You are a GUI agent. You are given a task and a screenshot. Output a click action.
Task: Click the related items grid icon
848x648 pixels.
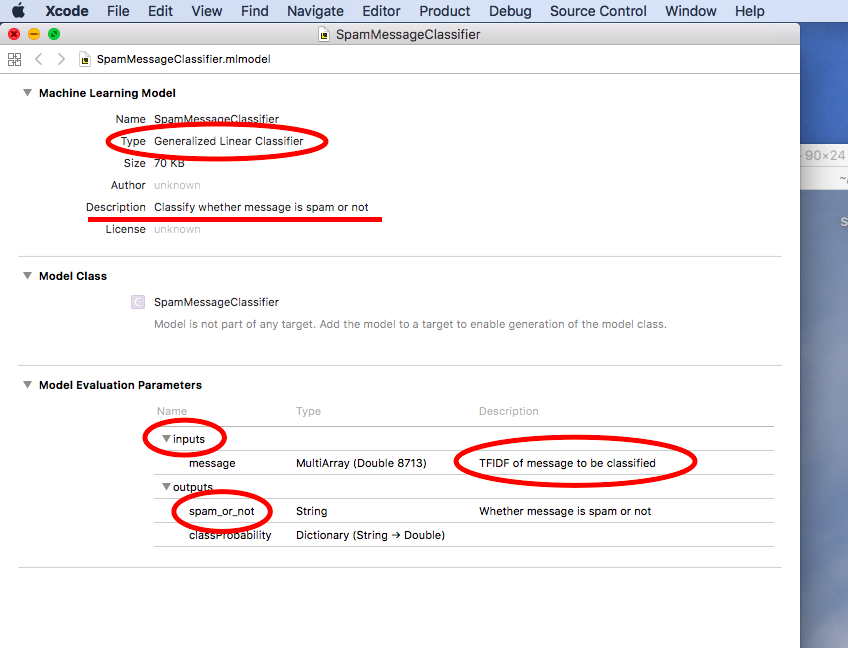[15, 59]
